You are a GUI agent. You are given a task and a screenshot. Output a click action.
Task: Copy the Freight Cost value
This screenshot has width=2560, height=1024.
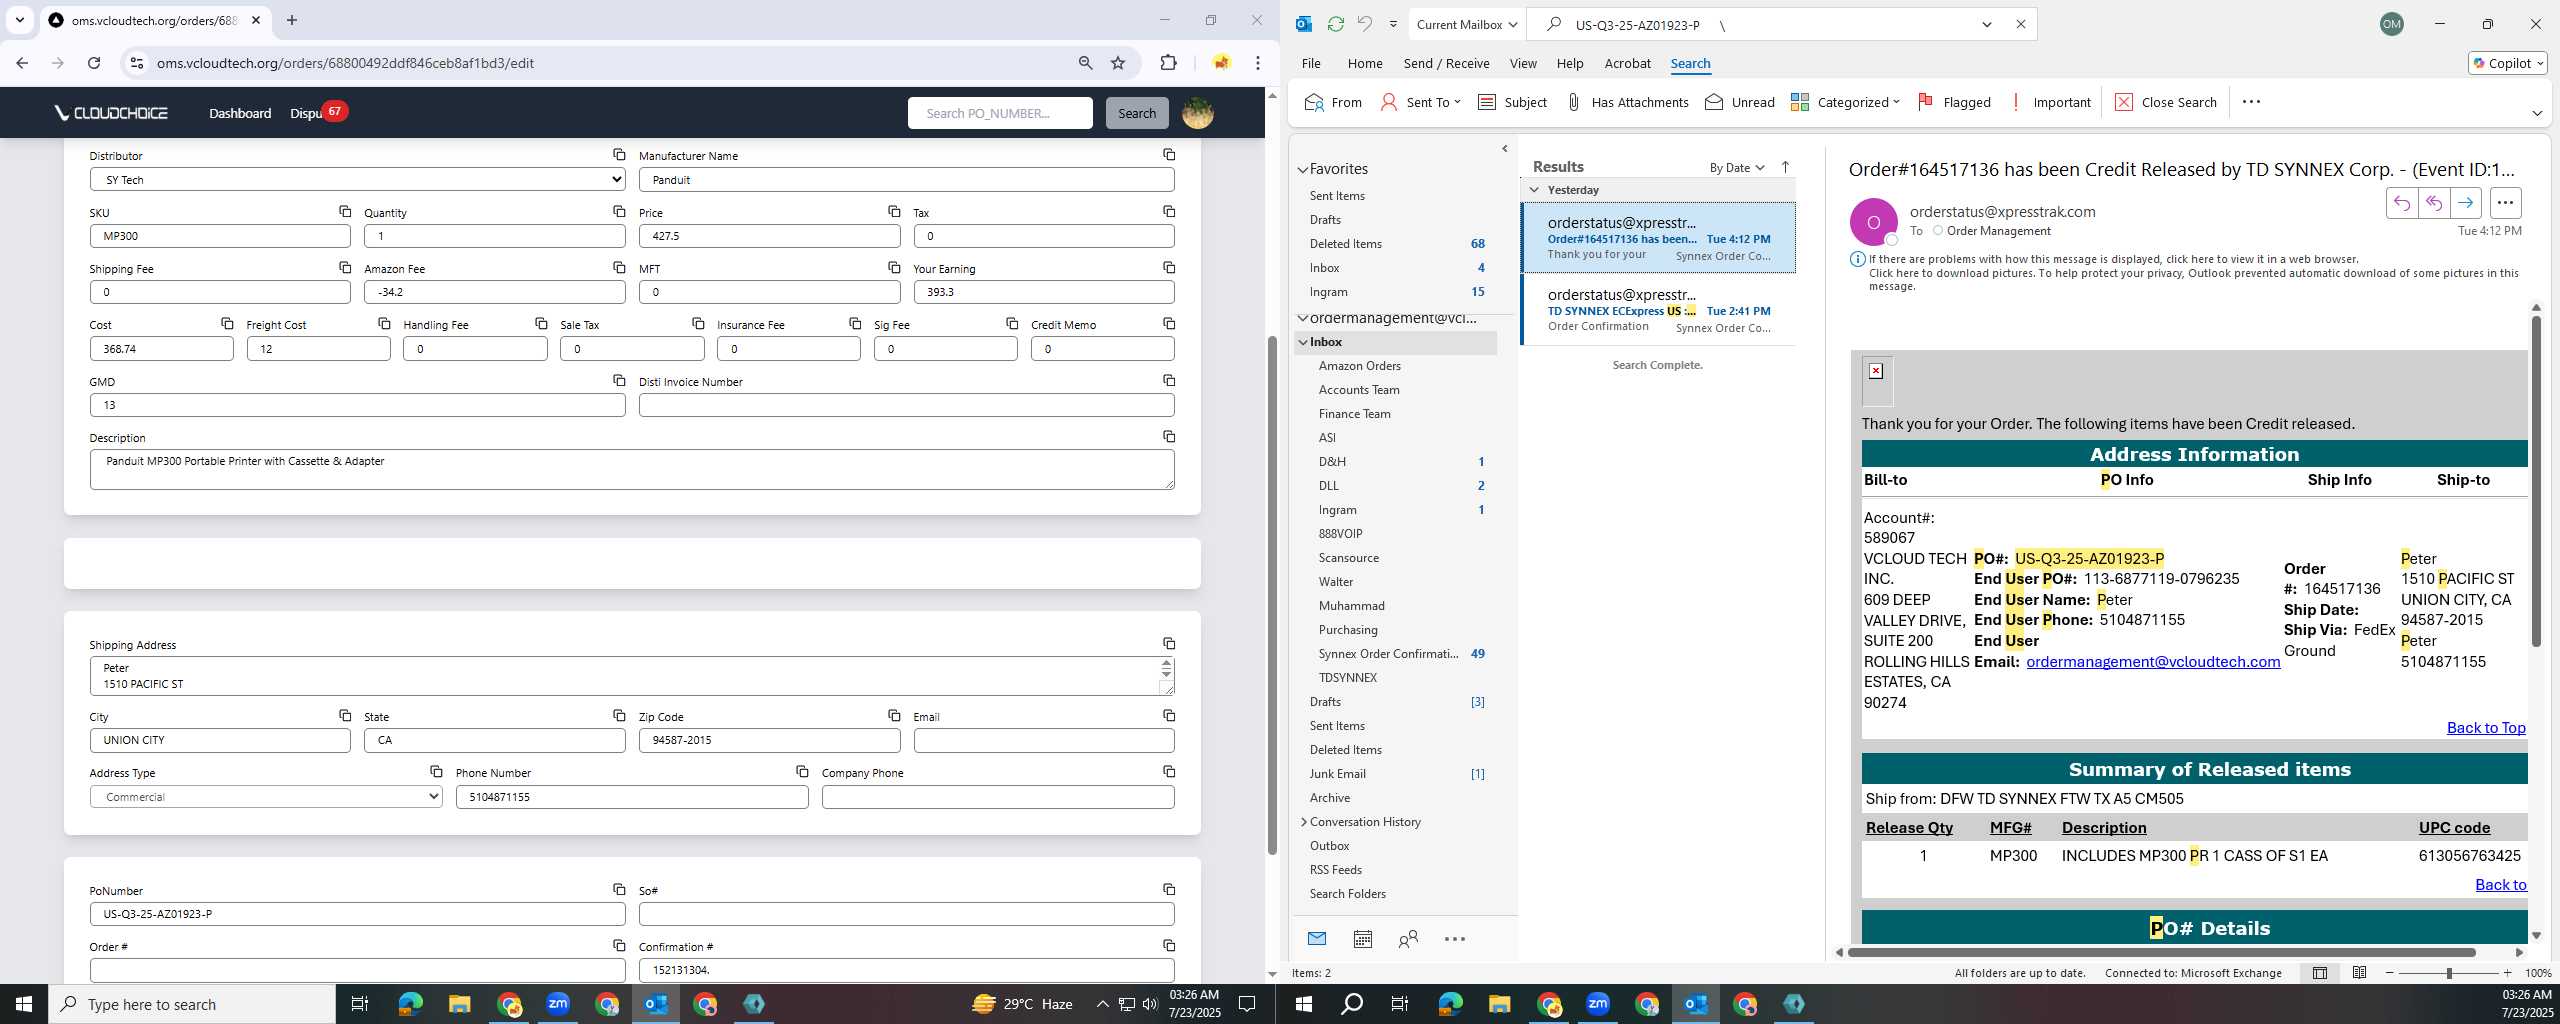pos(384,324)
